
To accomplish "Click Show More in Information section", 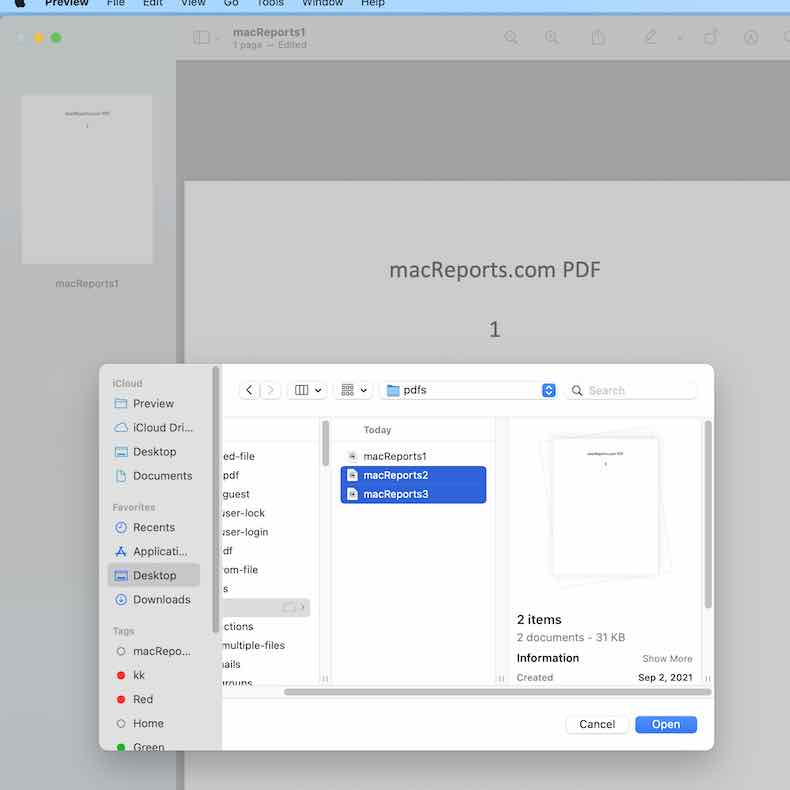I will 667,659.
